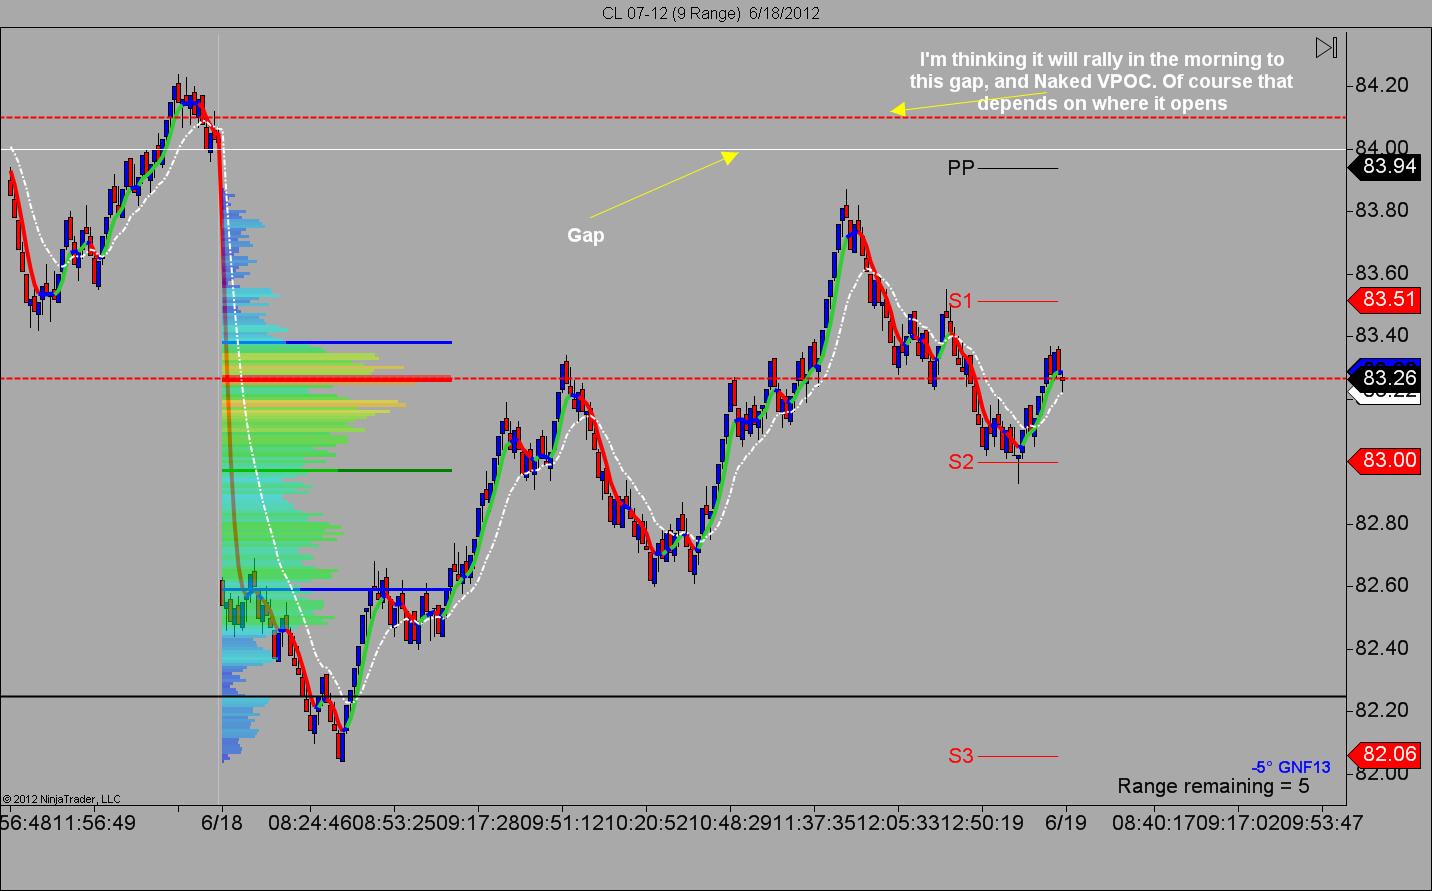Image resolution: width=1432 pixels, height=891 pixels.
Task: Click the 82.20 price axis label
Action: [1381, 710]
